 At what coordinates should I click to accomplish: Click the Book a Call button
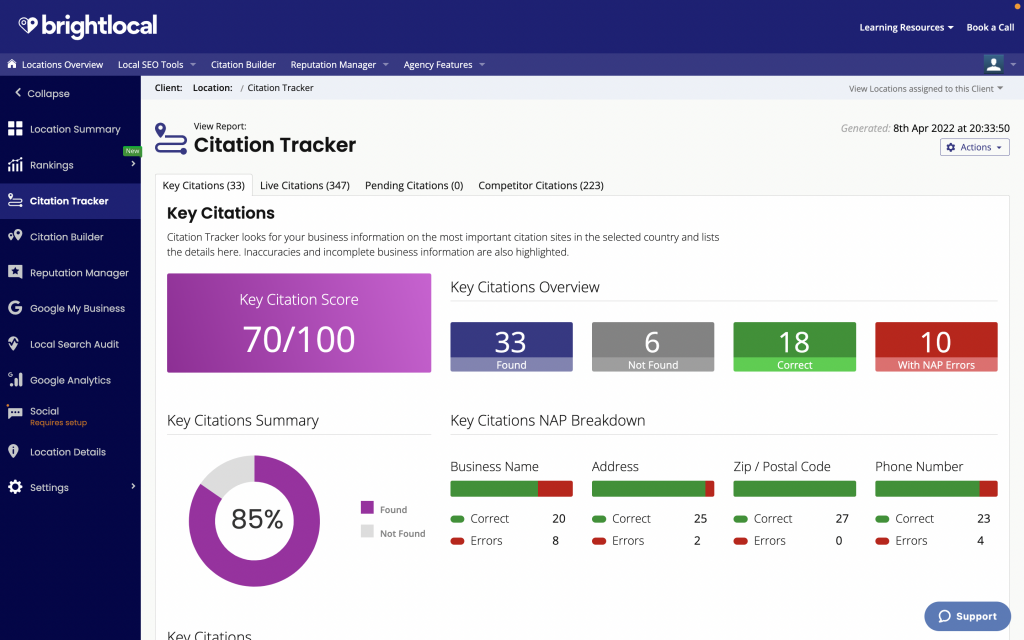[x=989, y=27]
